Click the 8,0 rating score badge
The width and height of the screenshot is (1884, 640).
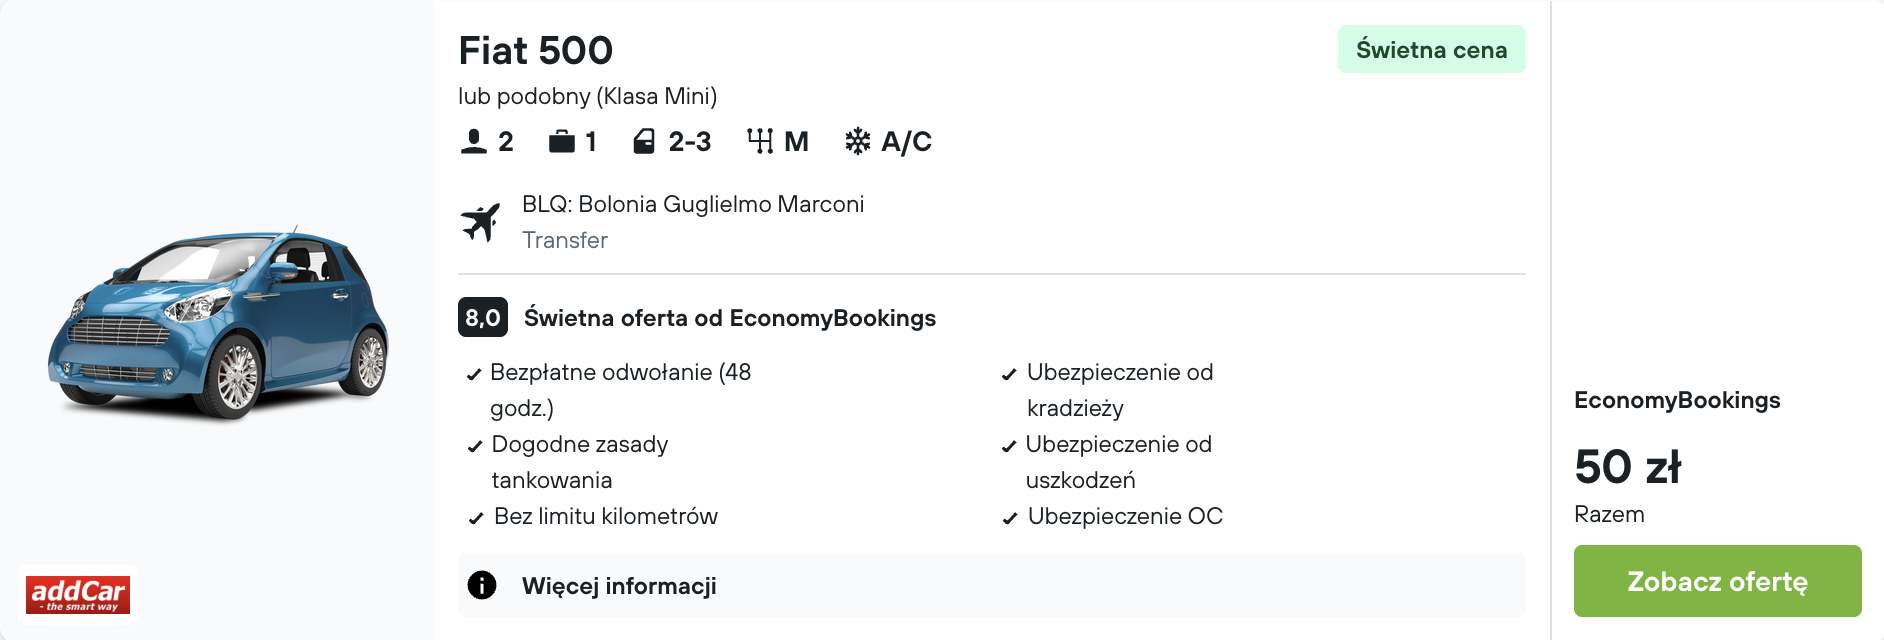click(x=483, y=318)
